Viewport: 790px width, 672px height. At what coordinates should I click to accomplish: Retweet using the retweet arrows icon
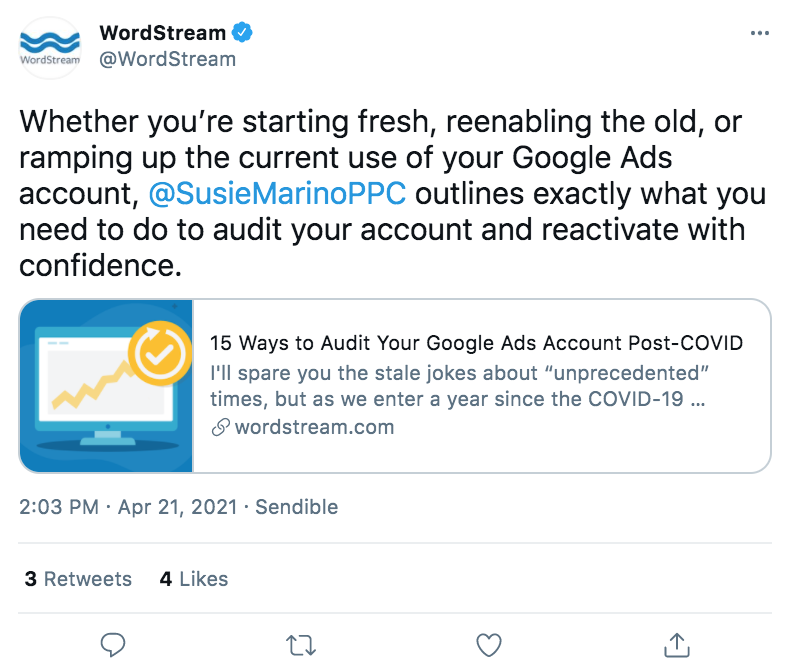click(301, 645)
